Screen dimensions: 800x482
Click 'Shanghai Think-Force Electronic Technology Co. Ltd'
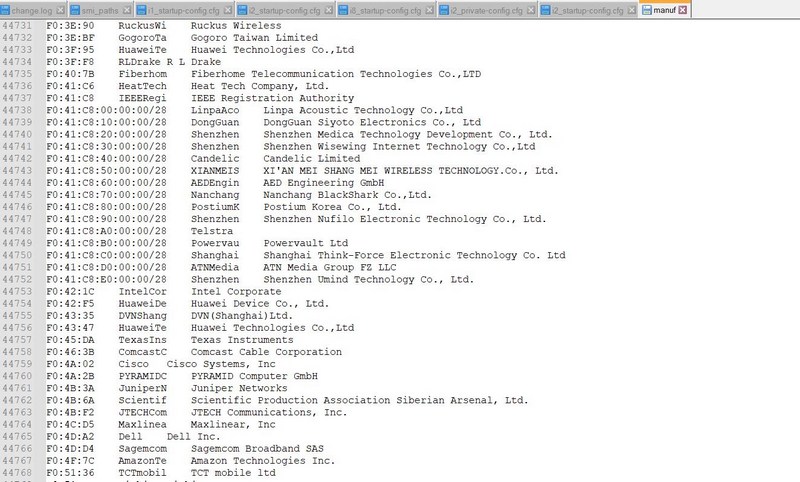click(414, 255)
